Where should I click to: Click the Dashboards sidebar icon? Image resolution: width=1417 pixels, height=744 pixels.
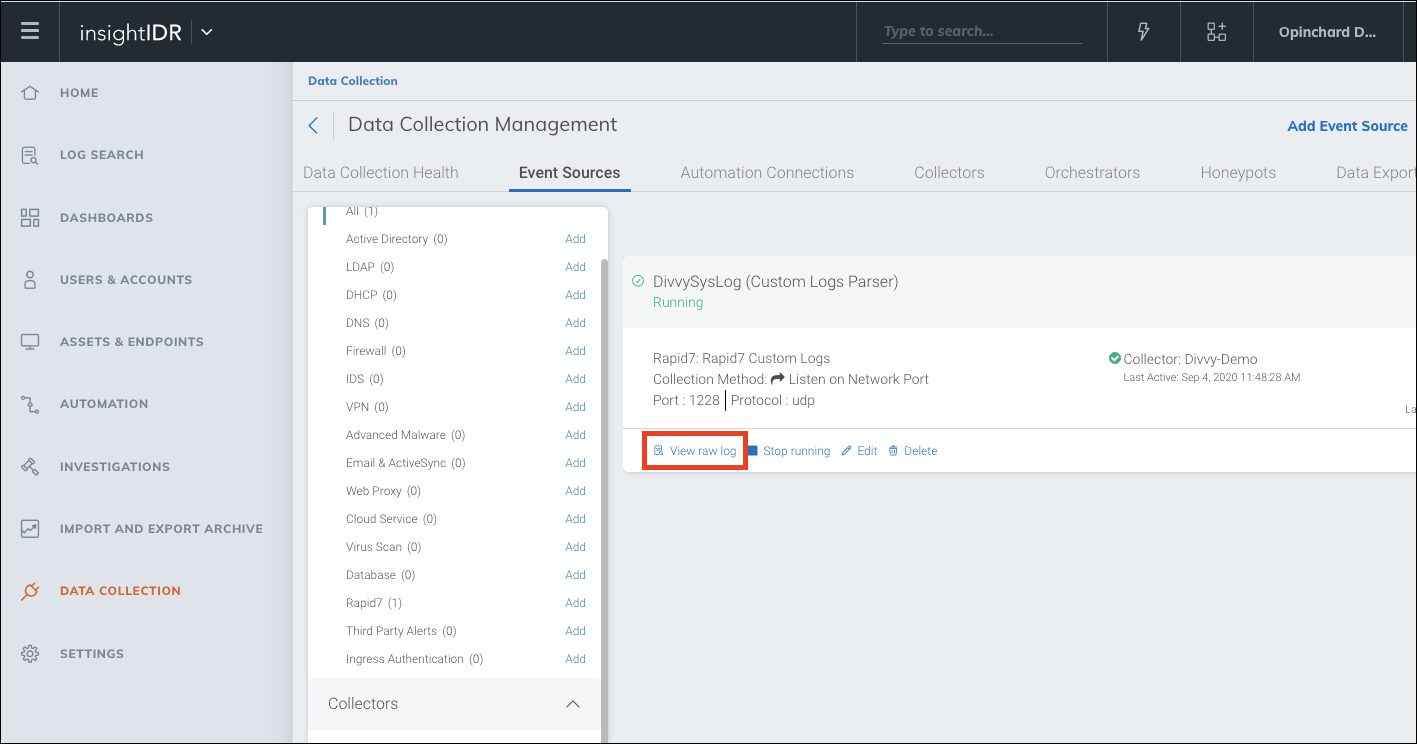coord(30,218)
